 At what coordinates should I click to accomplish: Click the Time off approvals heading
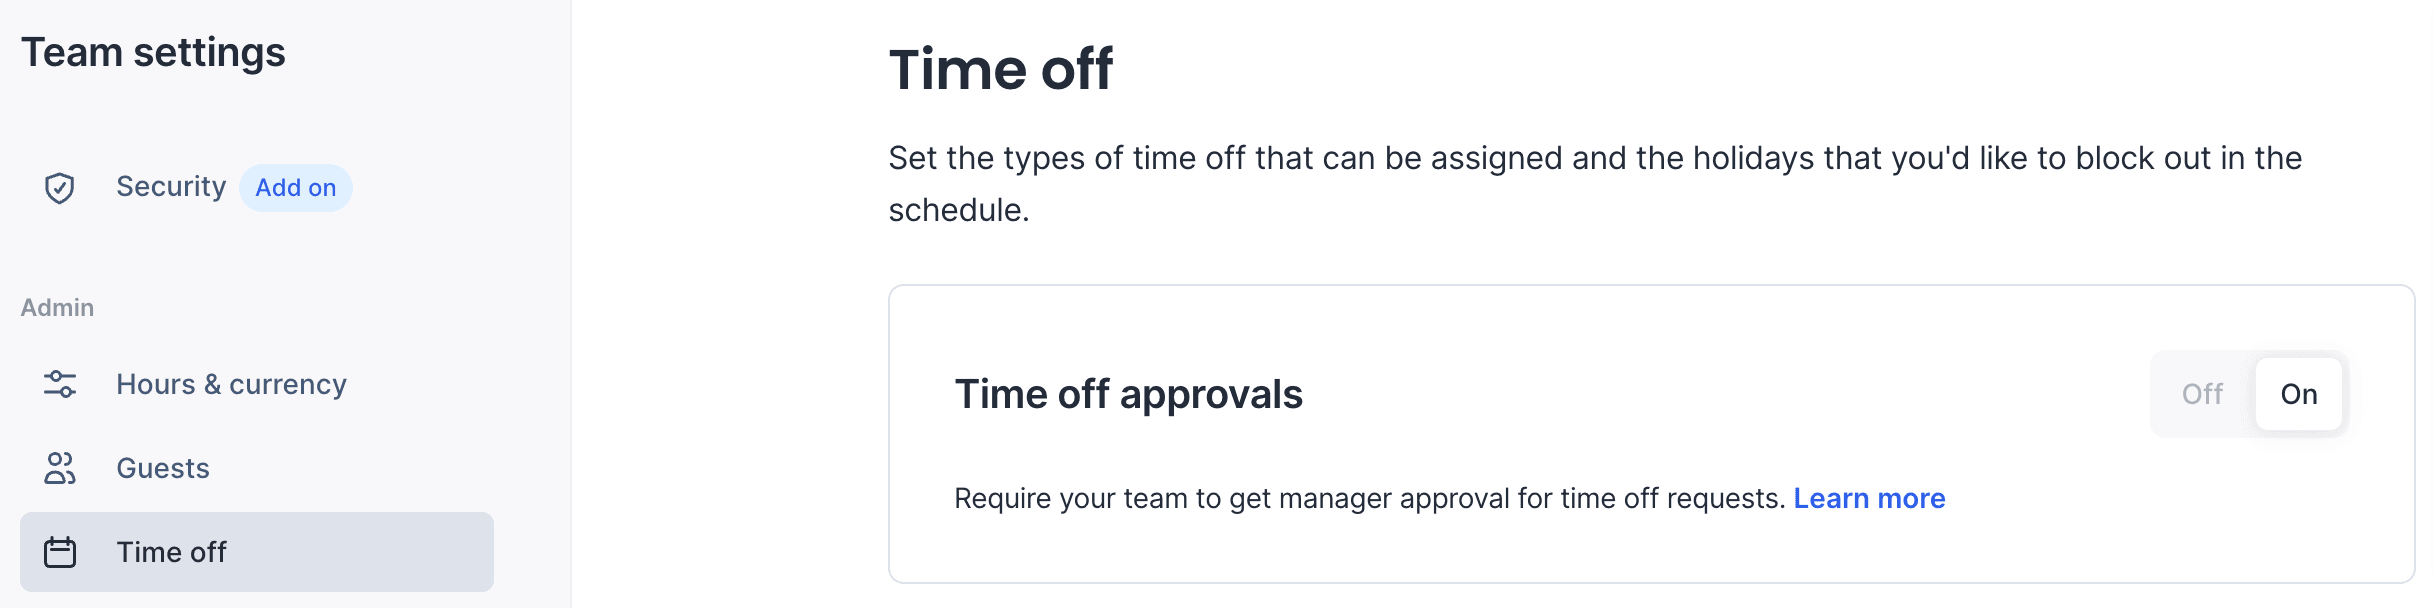(x=1128, y=394)
